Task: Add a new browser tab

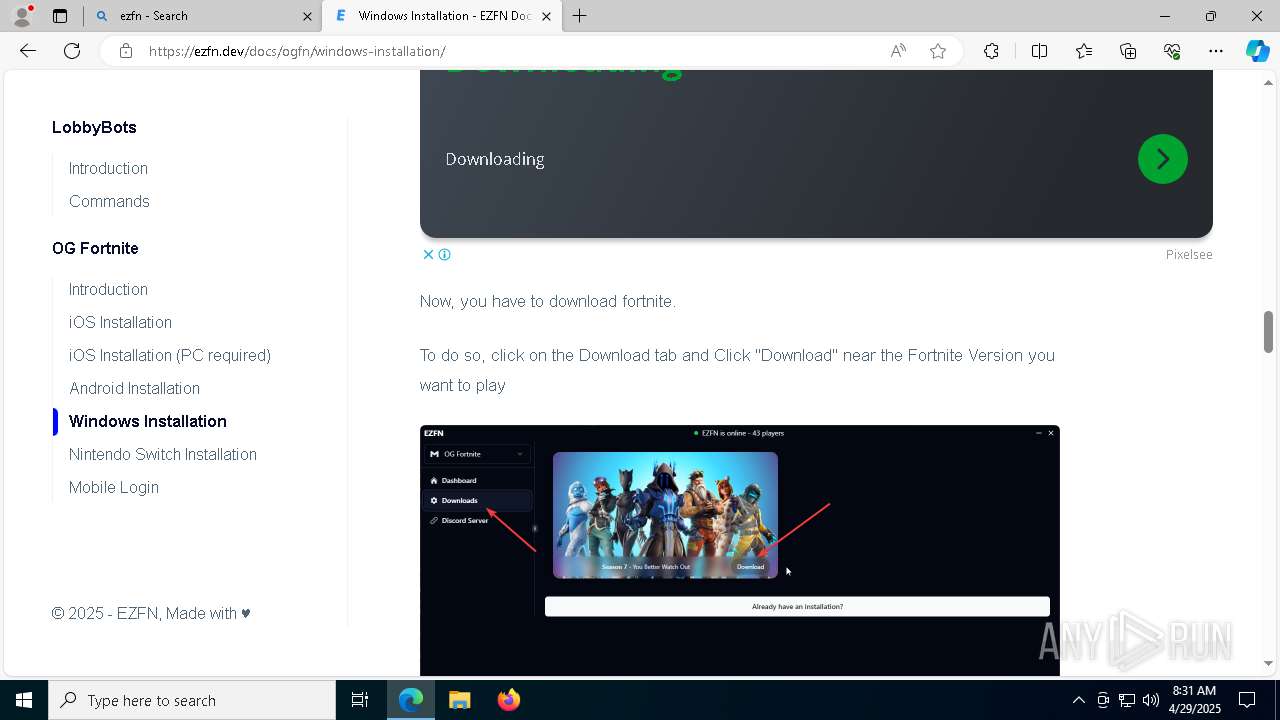Action: point(580,16)
